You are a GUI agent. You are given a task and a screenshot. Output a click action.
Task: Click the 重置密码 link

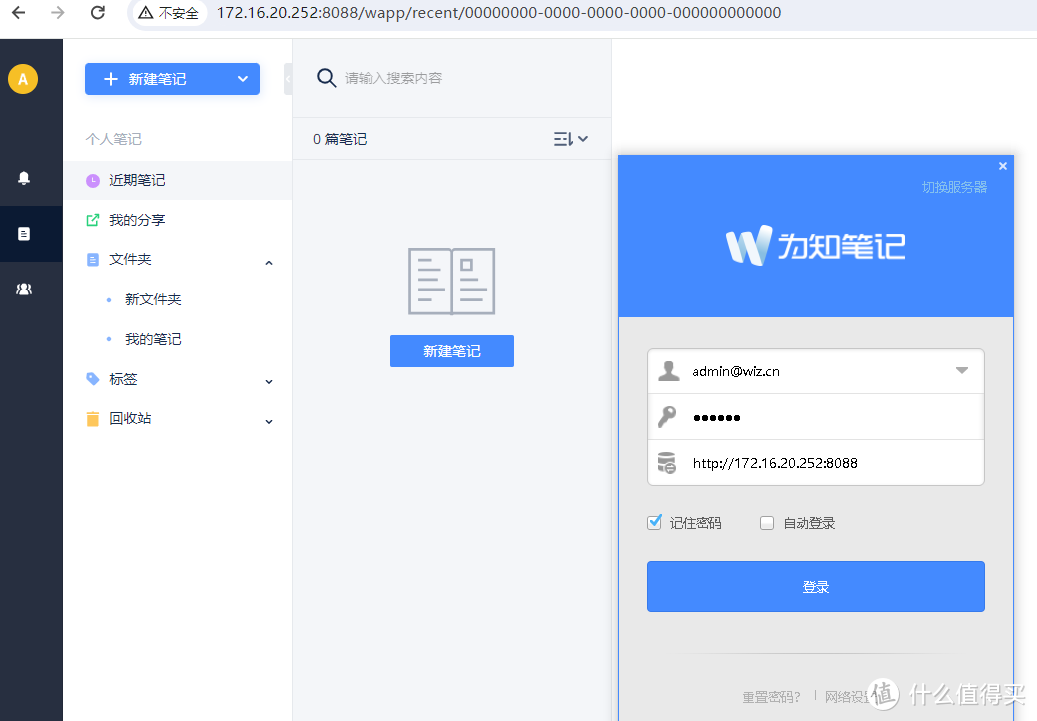coord(772,697)
